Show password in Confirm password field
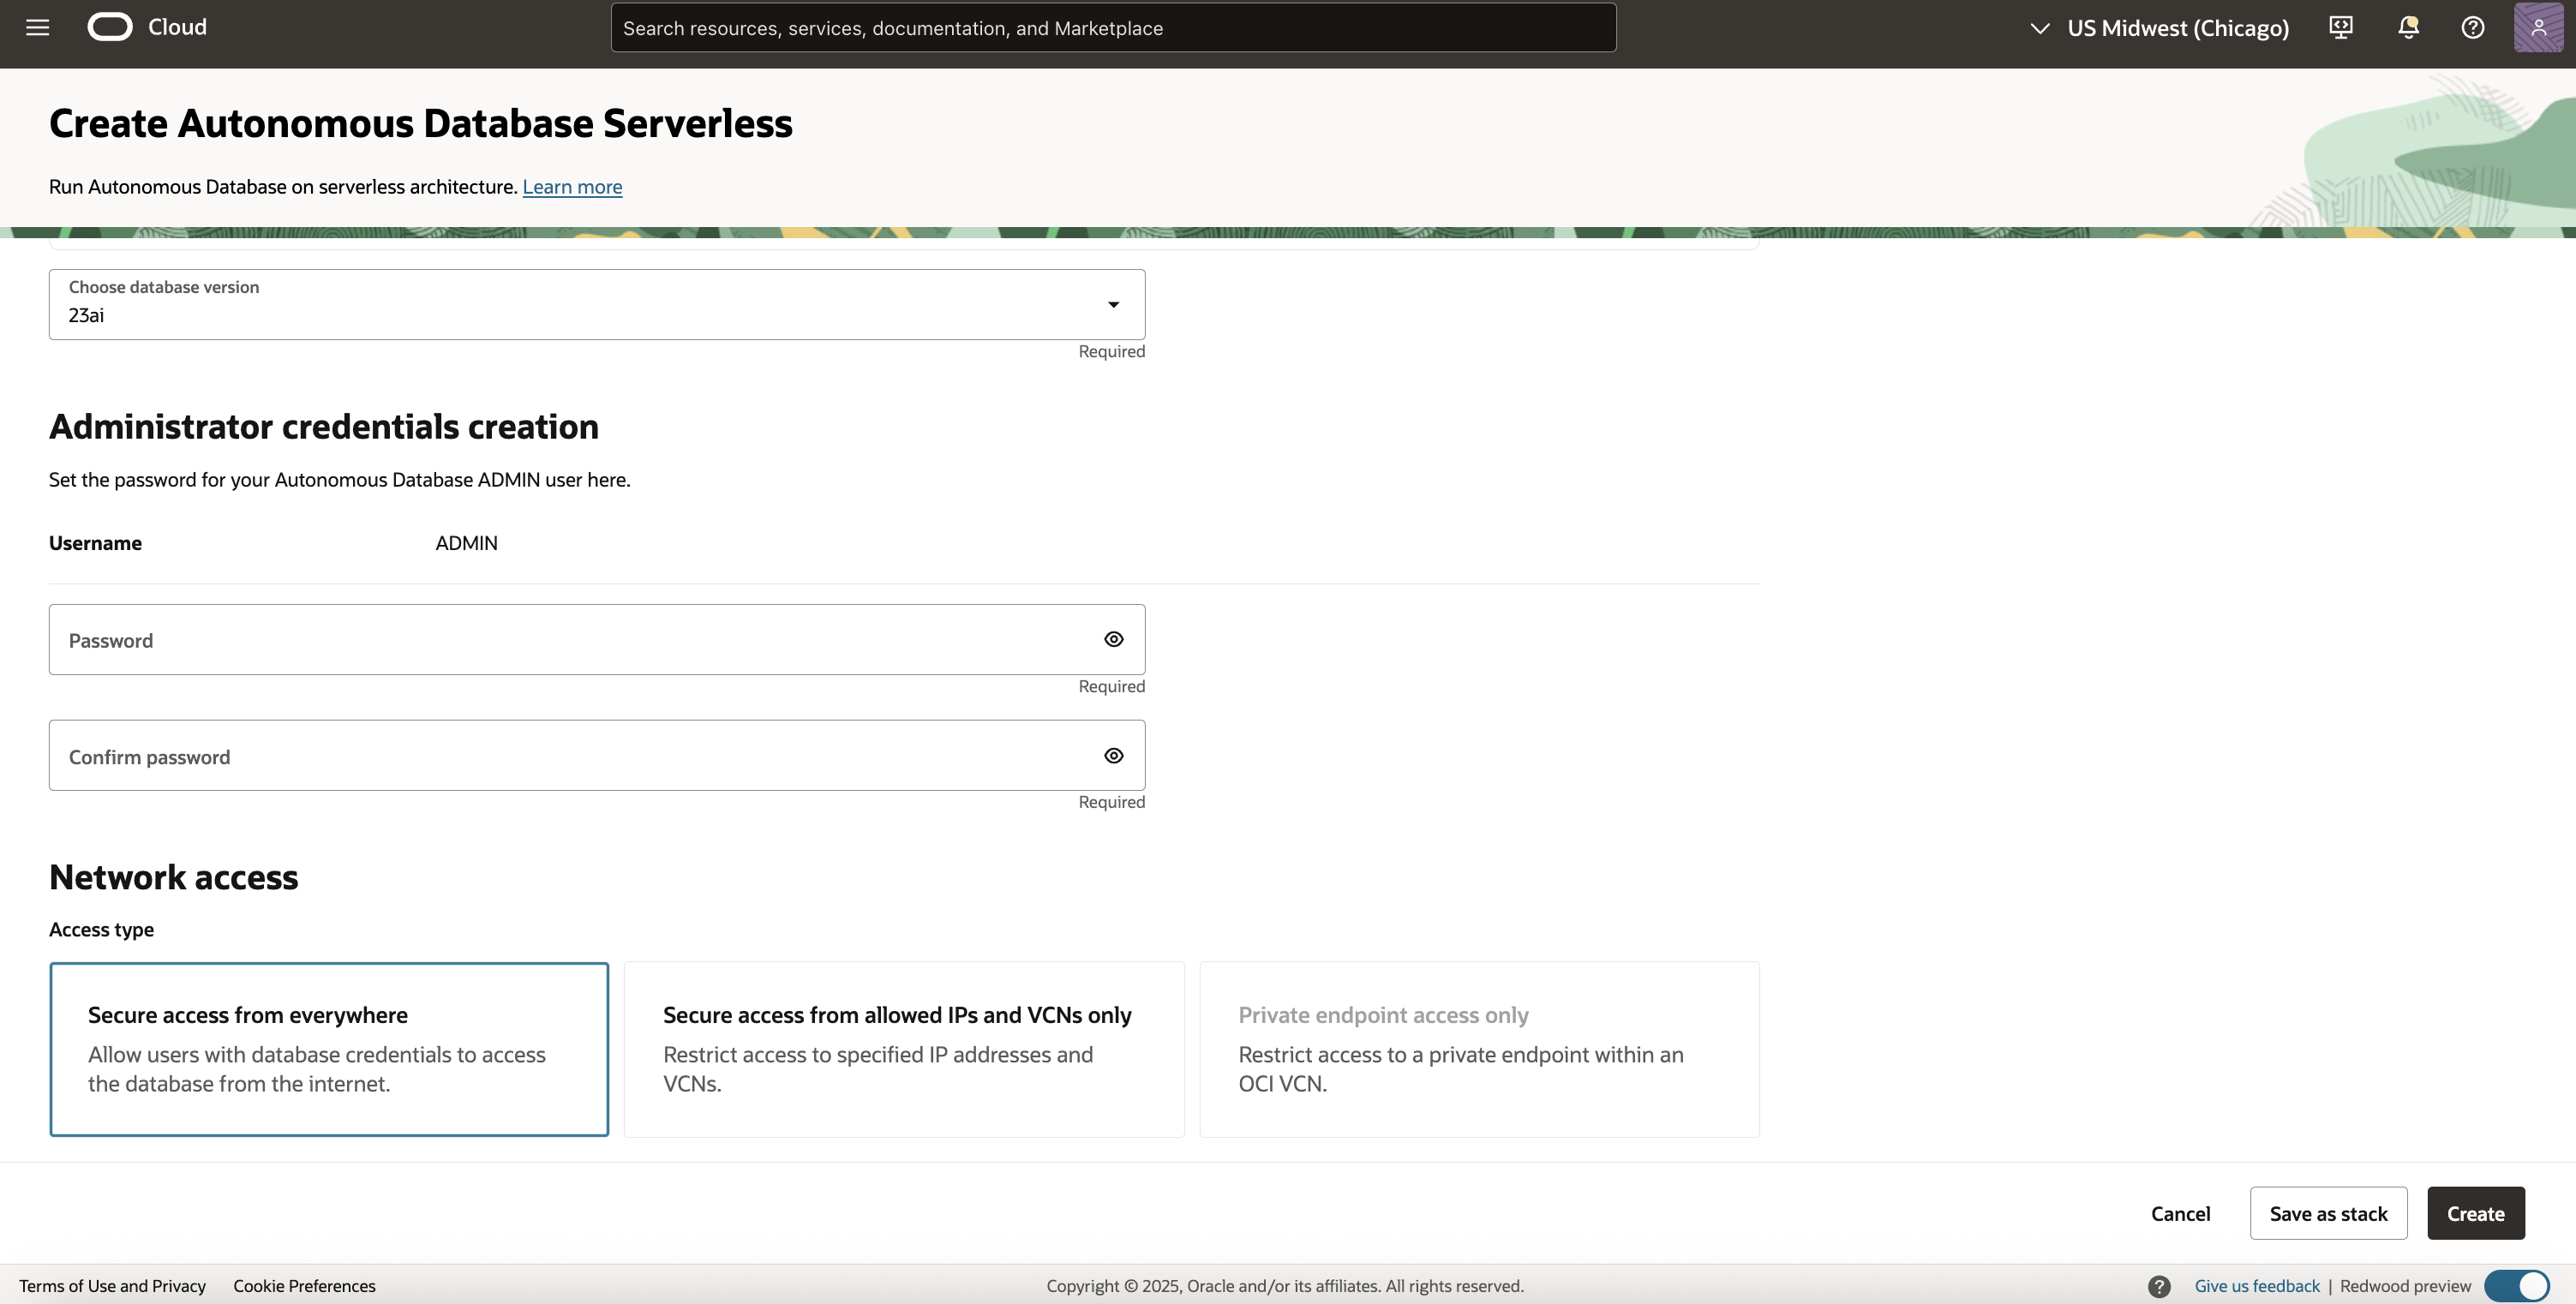 coord(1113,756)
